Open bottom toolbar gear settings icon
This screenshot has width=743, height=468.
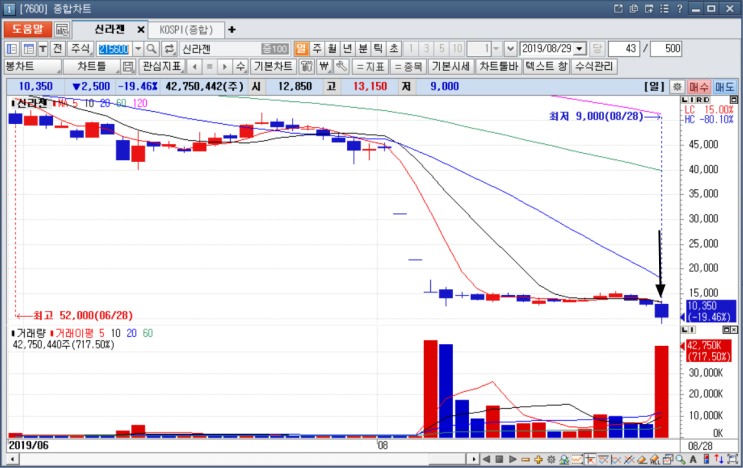[x=551, y=459]
